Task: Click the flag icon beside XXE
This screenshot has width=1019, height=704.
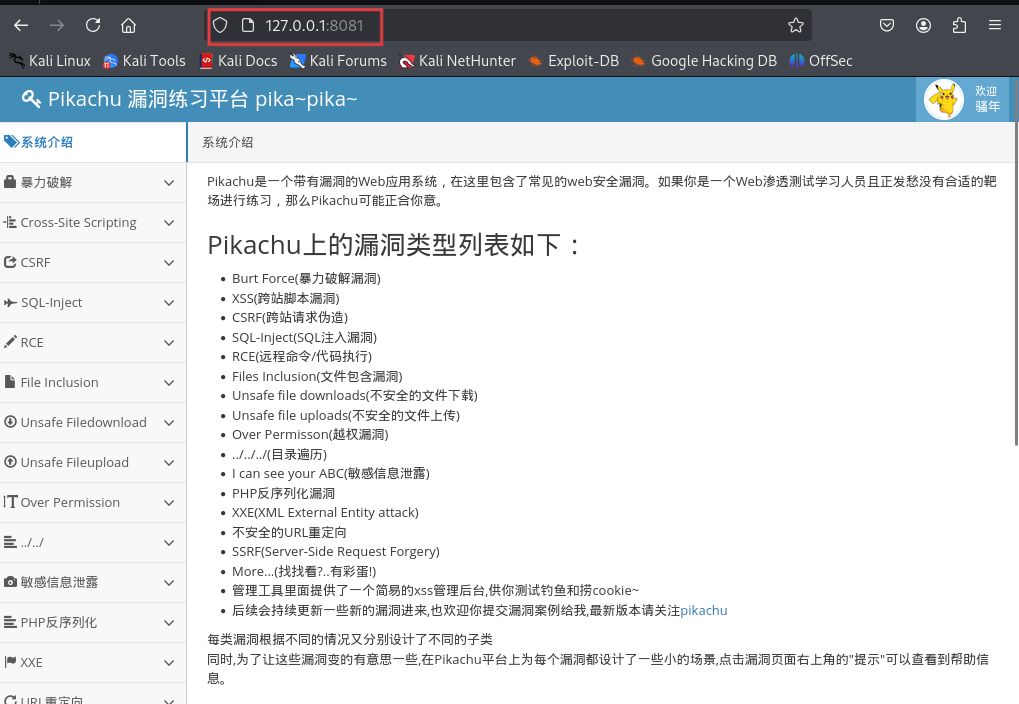Action: (10, 662)
